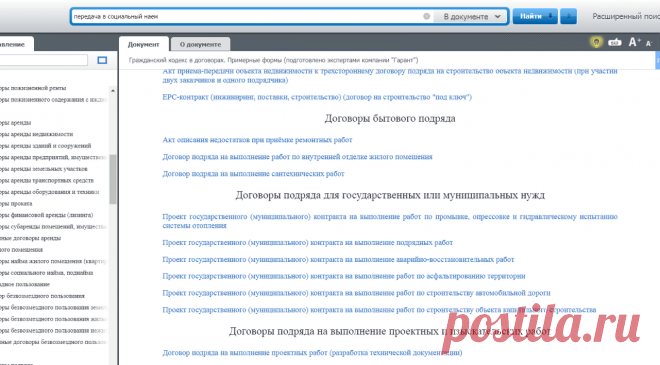The image size is (660, 365).
Task: Open the contract for 'строительству автомобильной дороги'
Action: click(356, 293)
